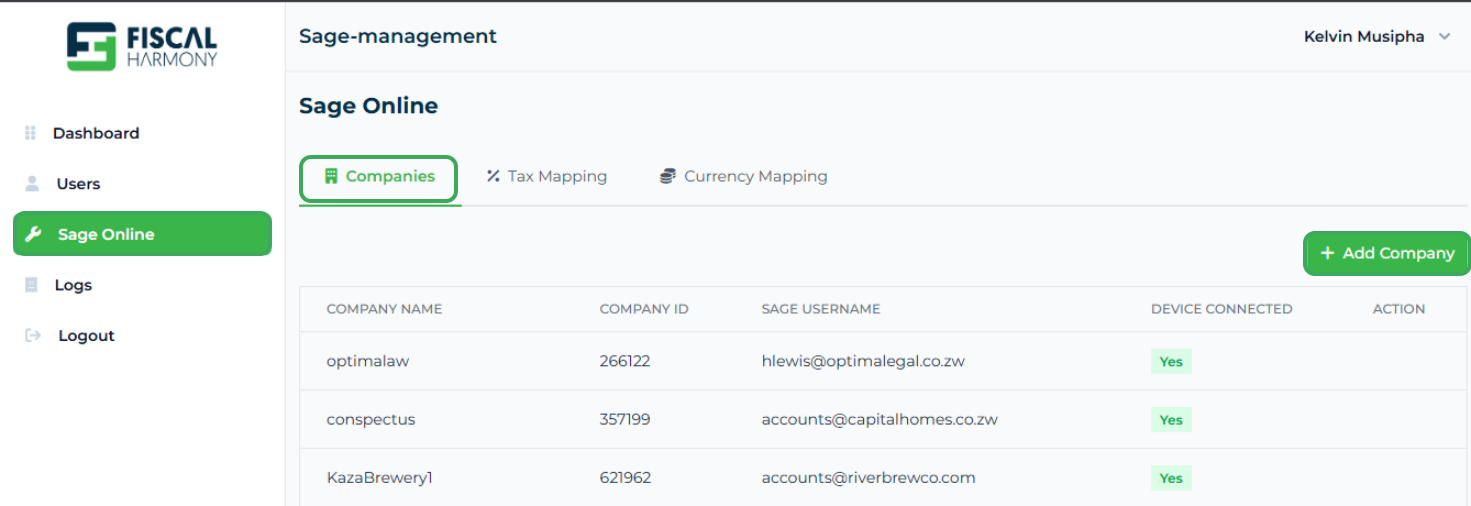The image size is (1471, 506).
Task: Click the Yes badge for KazaBrewery1
Action: [1171, 478]
